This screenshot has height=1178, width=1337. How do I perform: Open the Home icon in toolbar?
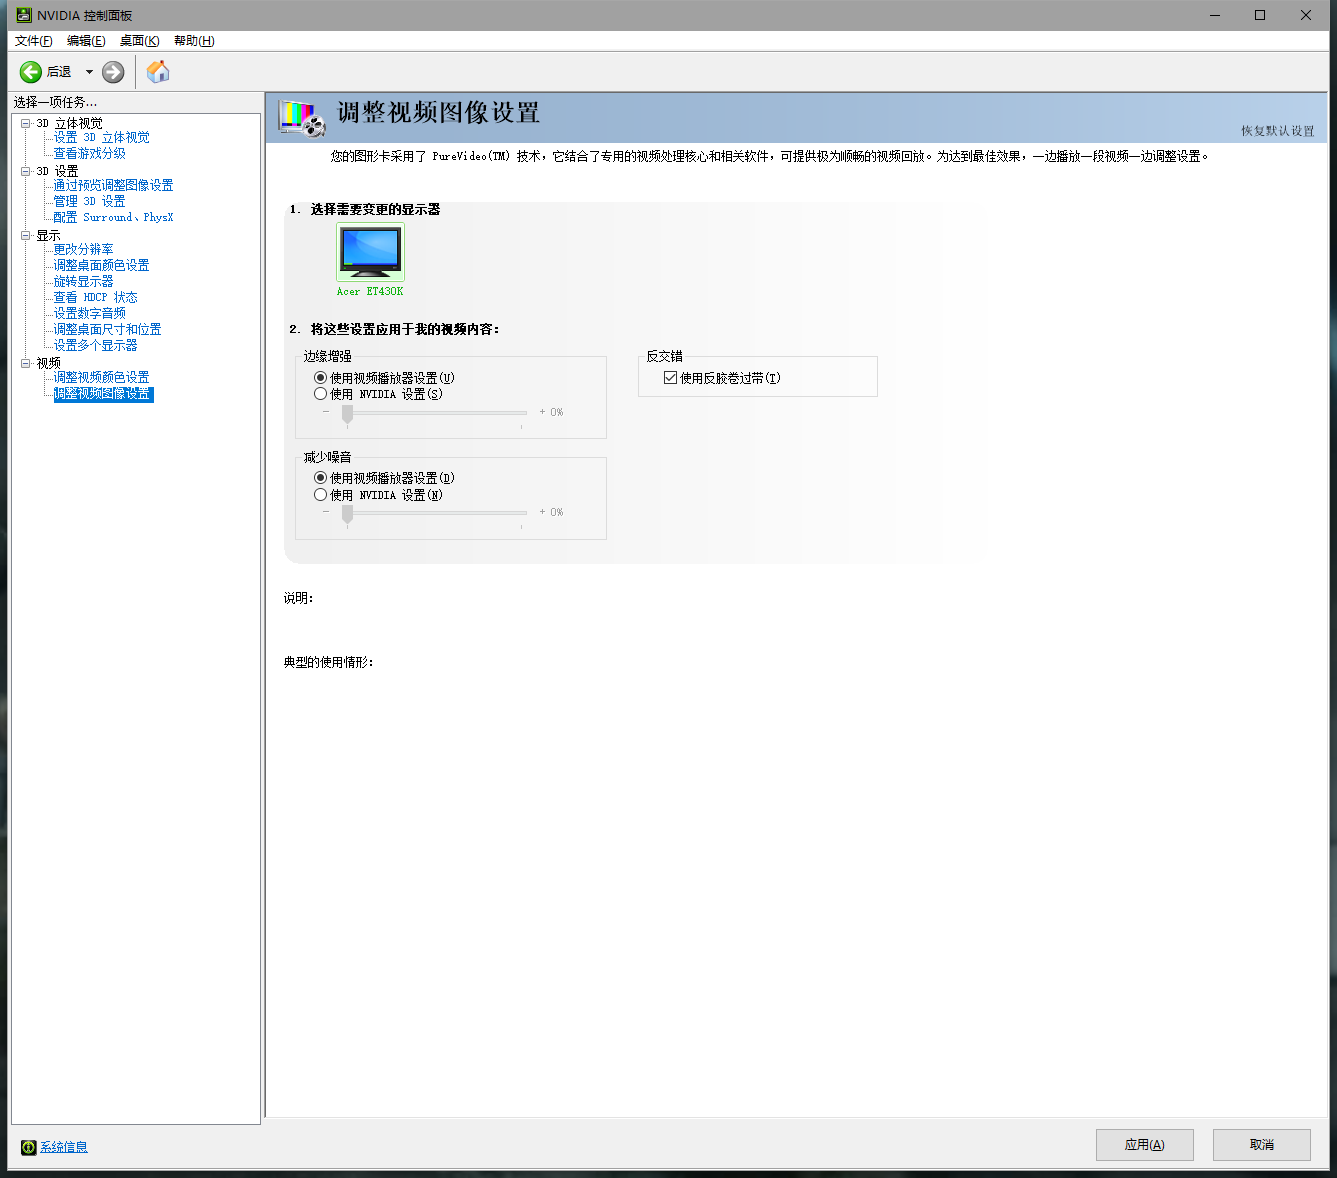point(158,72)
